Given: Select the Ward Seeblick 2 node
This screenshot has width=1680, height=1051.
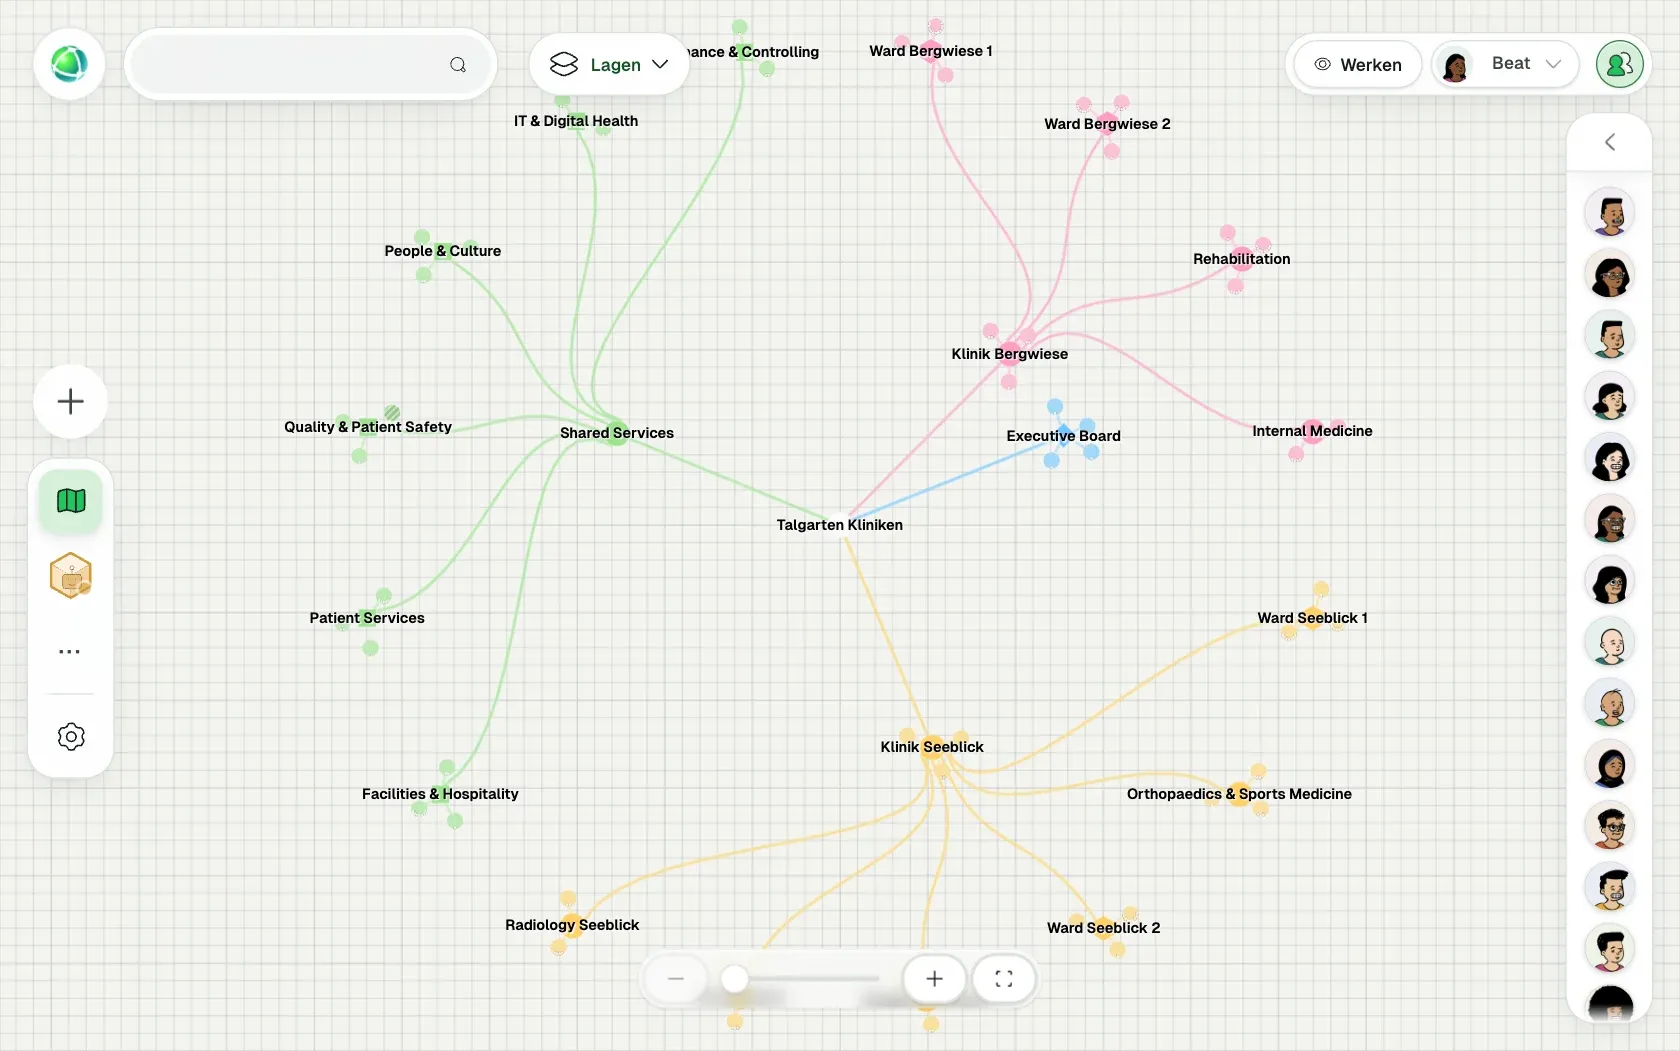Looking at the screenshot, I should click(1104, 928).
